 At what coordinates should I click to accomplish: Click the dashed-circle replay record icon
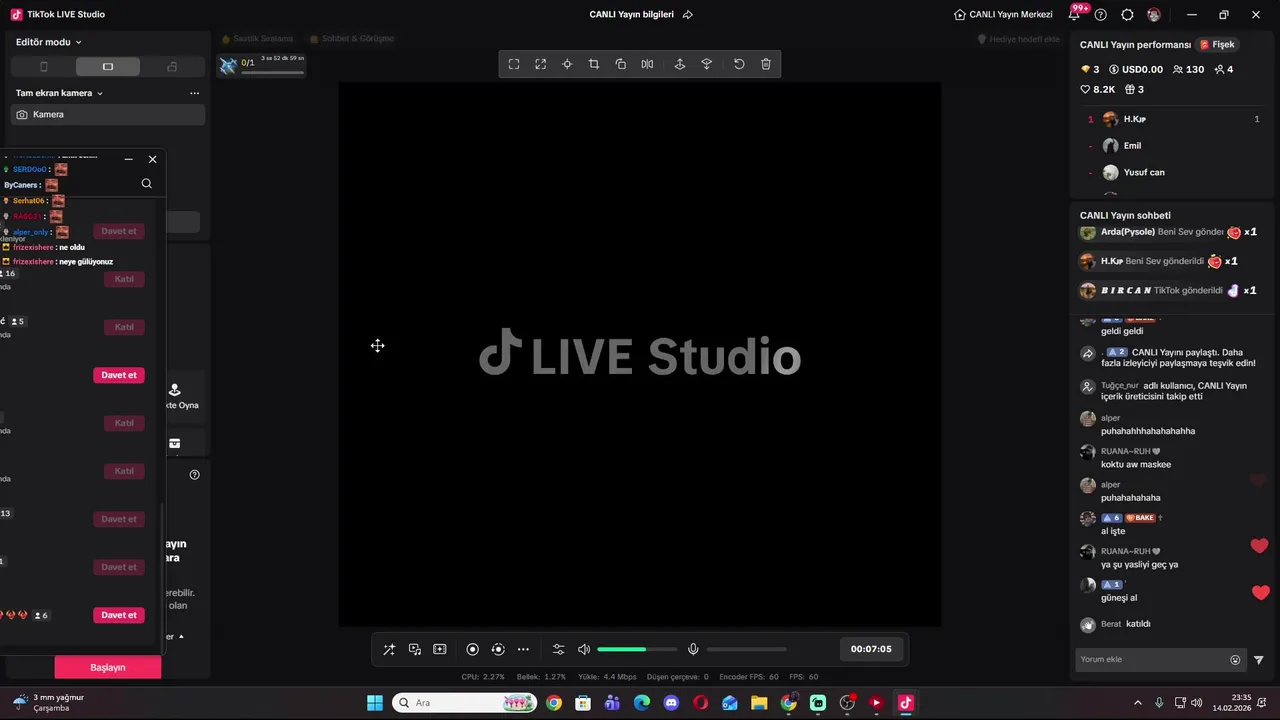pos(498,649)
